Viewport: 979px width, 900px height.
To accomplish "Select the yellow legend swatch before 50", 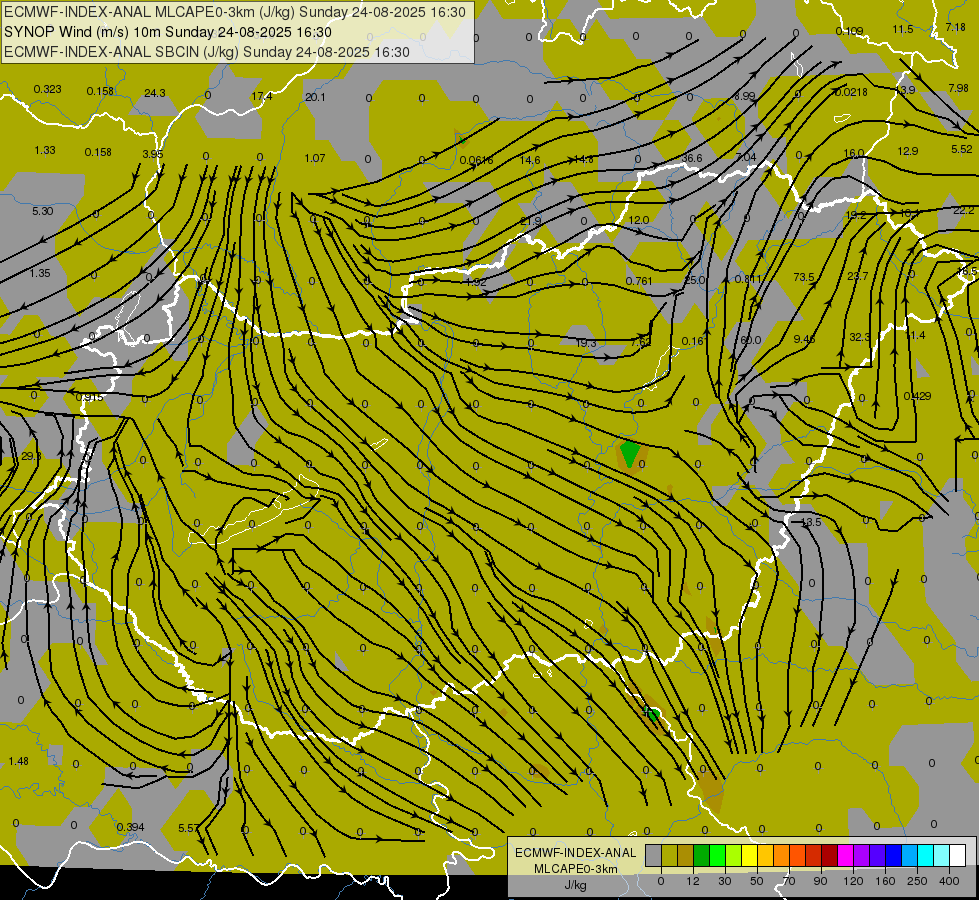I will (749, 855).
